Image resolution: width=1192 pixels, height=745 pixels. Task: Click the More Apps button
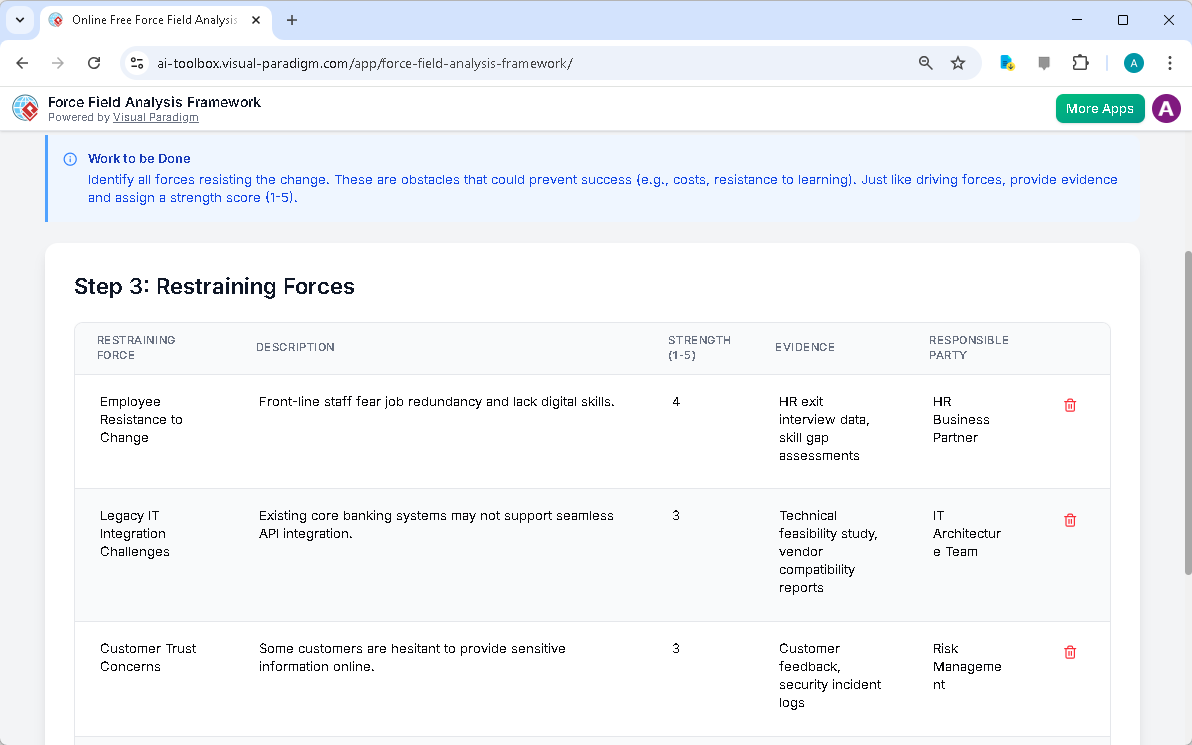[1100, 108]
